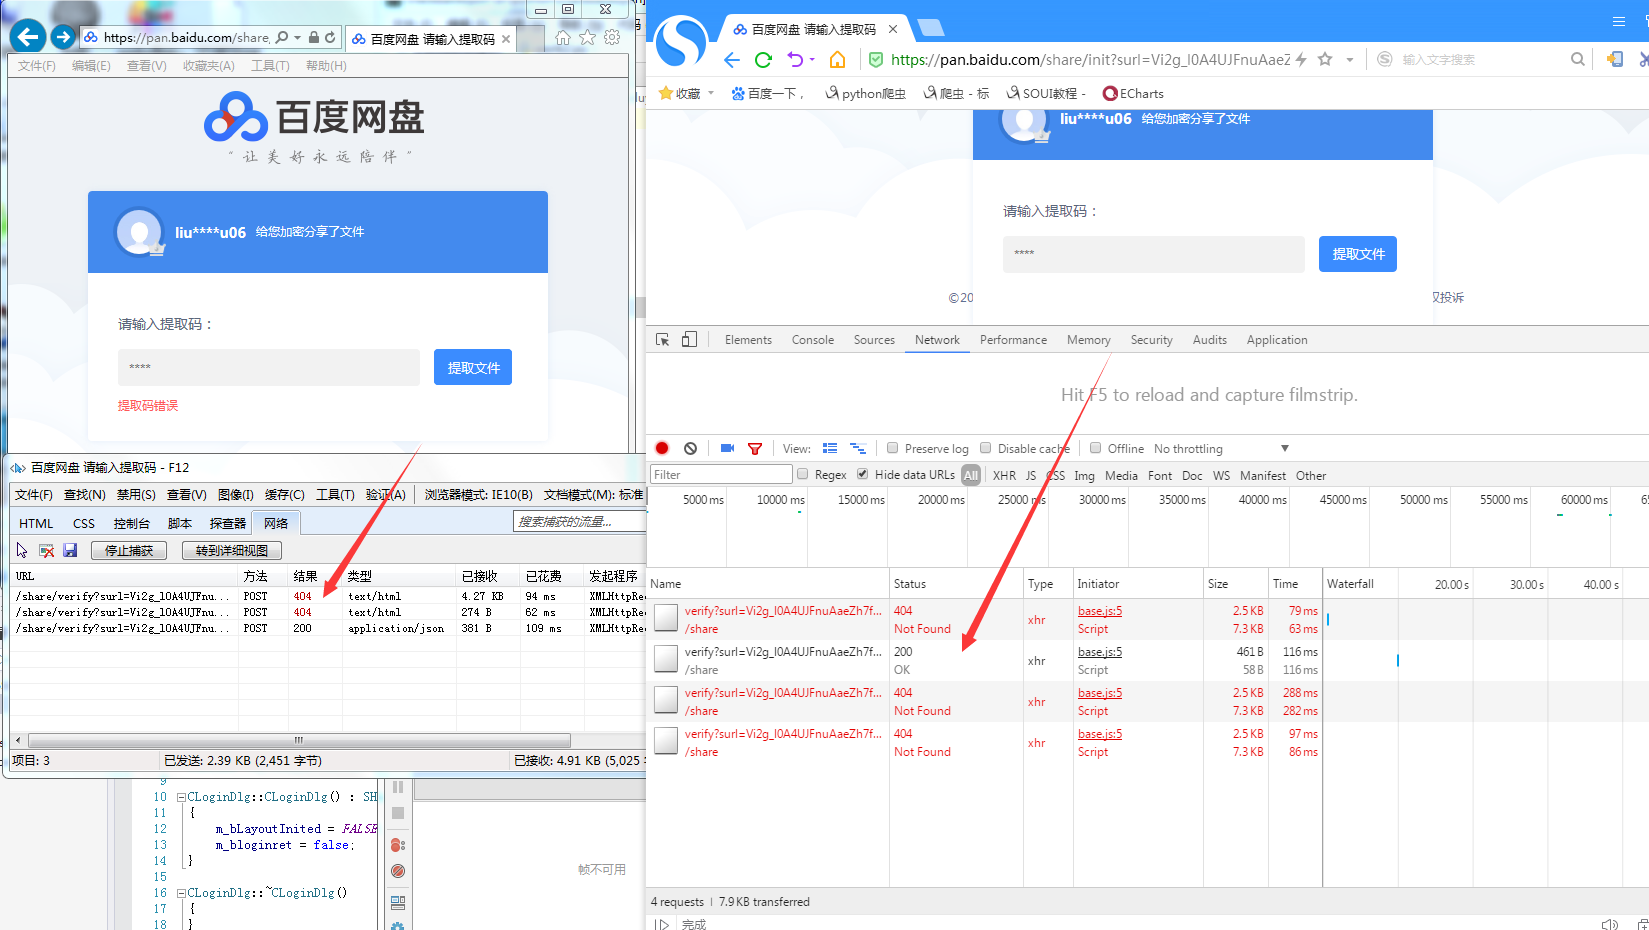The image size is (1649, 930).
Task: Click 提取文件 button in IE window
Action: click(x=473, y=367)
